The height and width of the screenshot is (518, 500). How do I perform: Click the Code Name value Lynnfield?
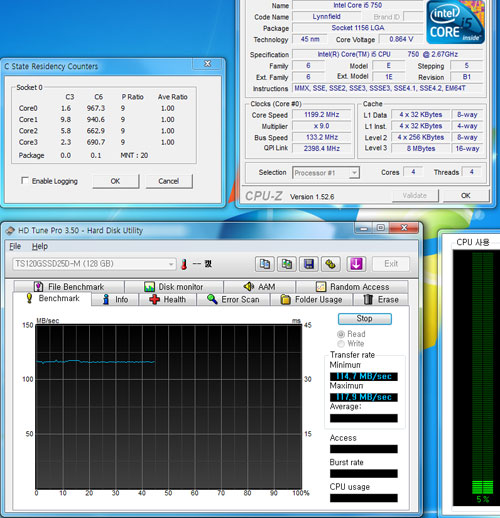point(326,17)
